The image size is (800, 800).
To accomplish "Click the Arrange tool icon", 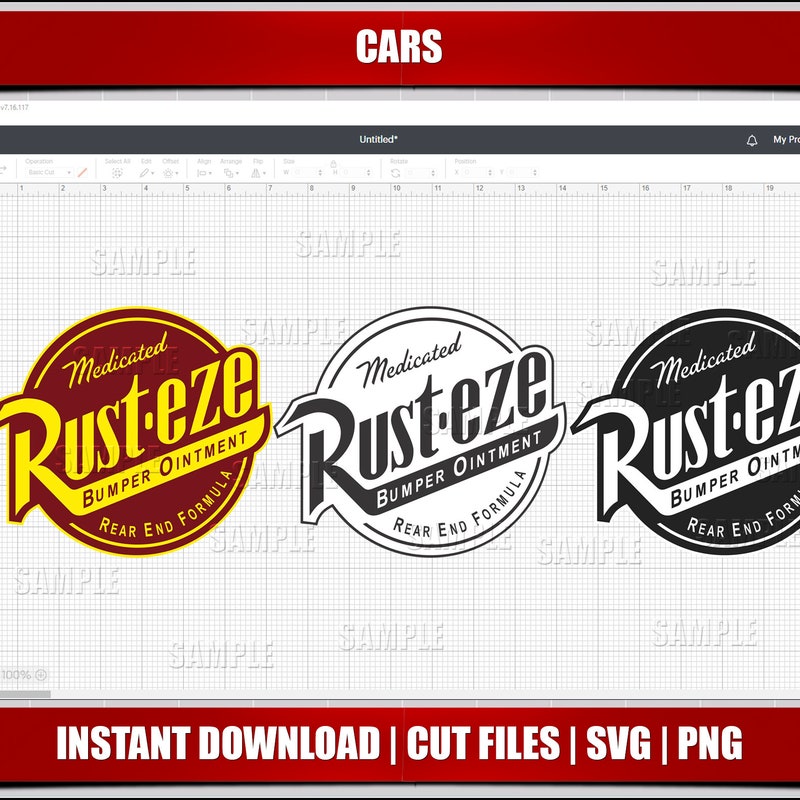I will click(228, 172).
